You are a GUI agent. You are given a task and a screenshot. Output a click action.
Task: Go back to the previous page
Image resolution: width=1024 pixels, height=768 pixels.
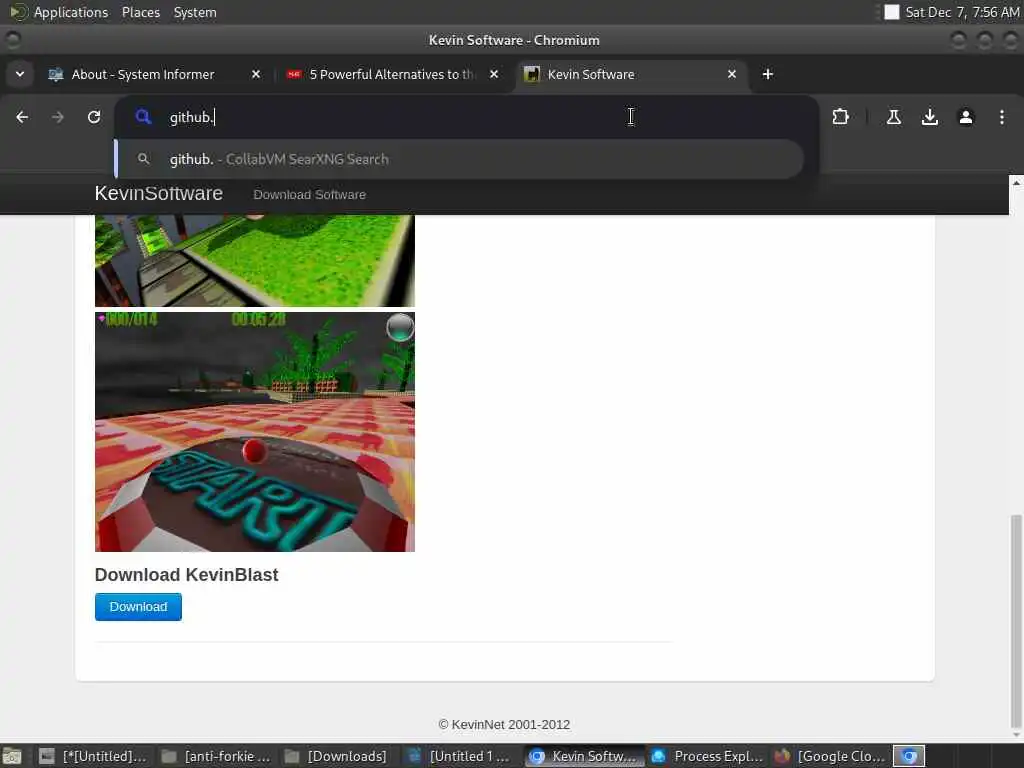[22, 117]
